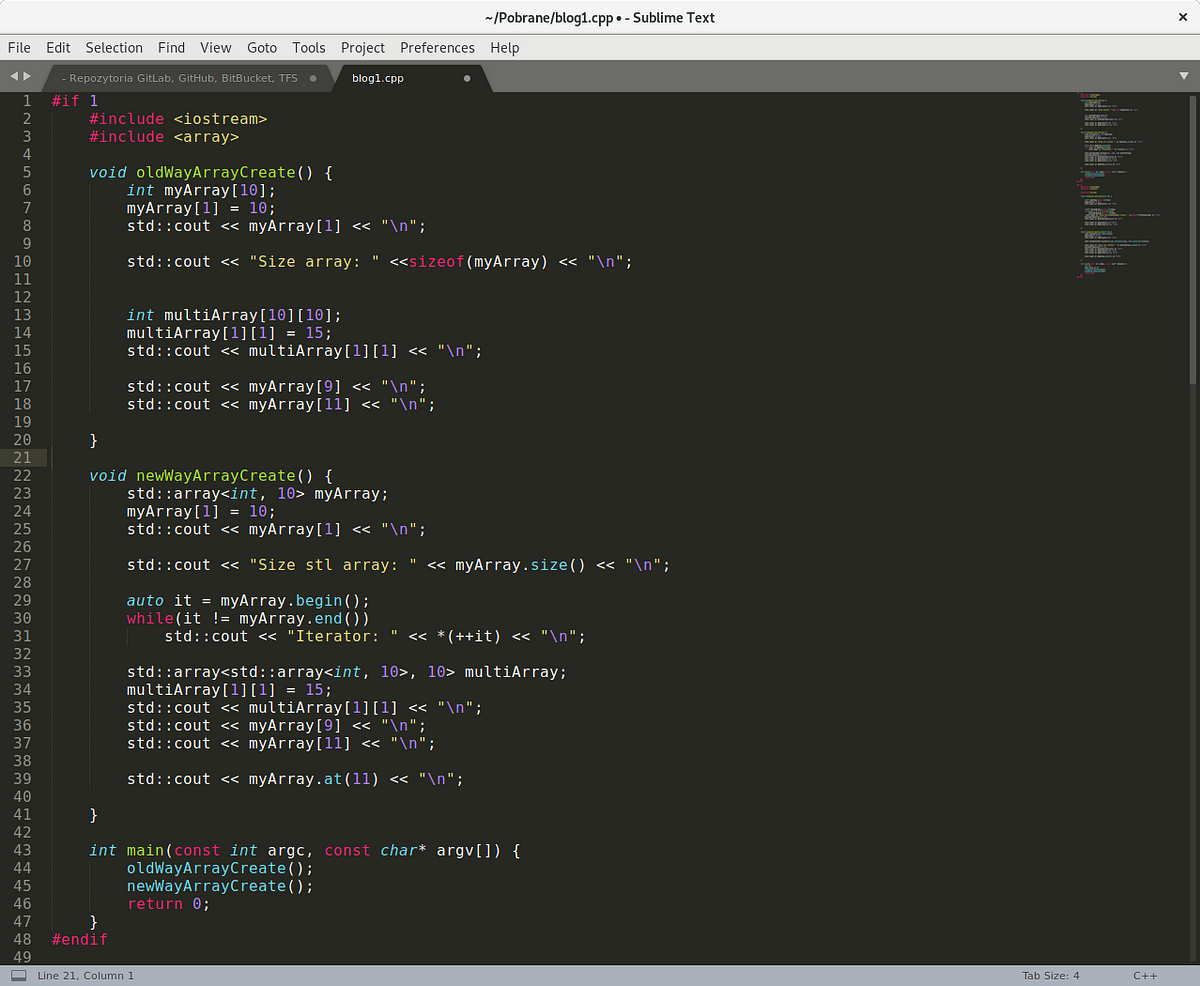The width and height of the screenshot is (1200, 986).
Task: Select the blog1.cpp tab
Action: (378, 78)
